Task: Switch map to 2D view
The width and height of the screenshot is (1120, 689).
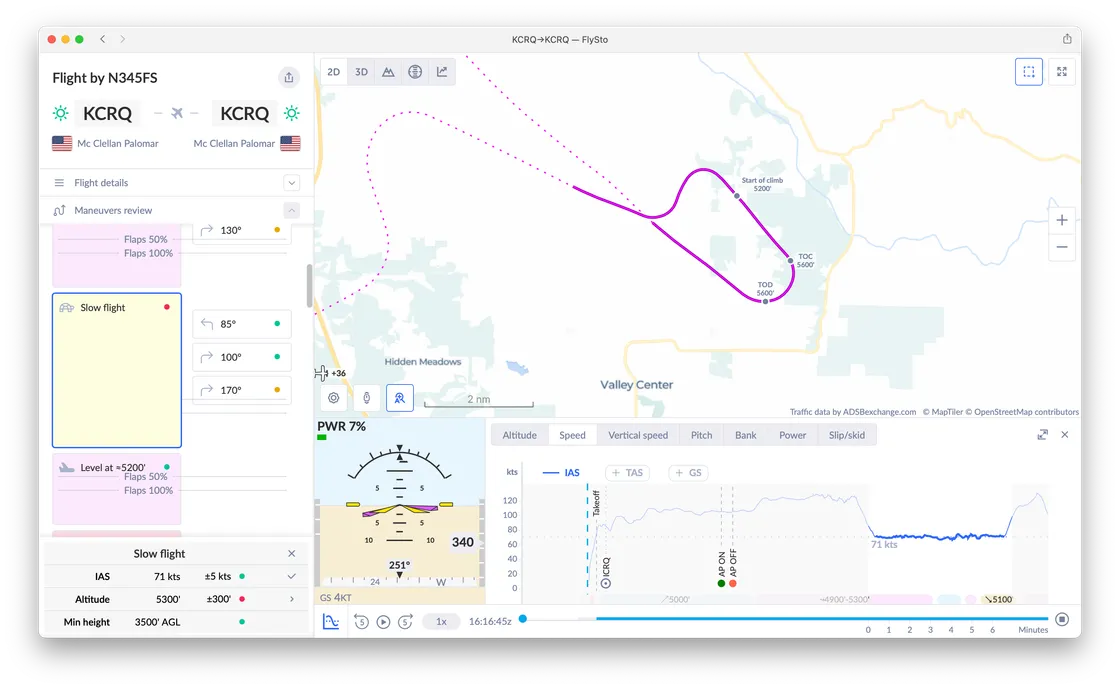Action: point(334,72)
